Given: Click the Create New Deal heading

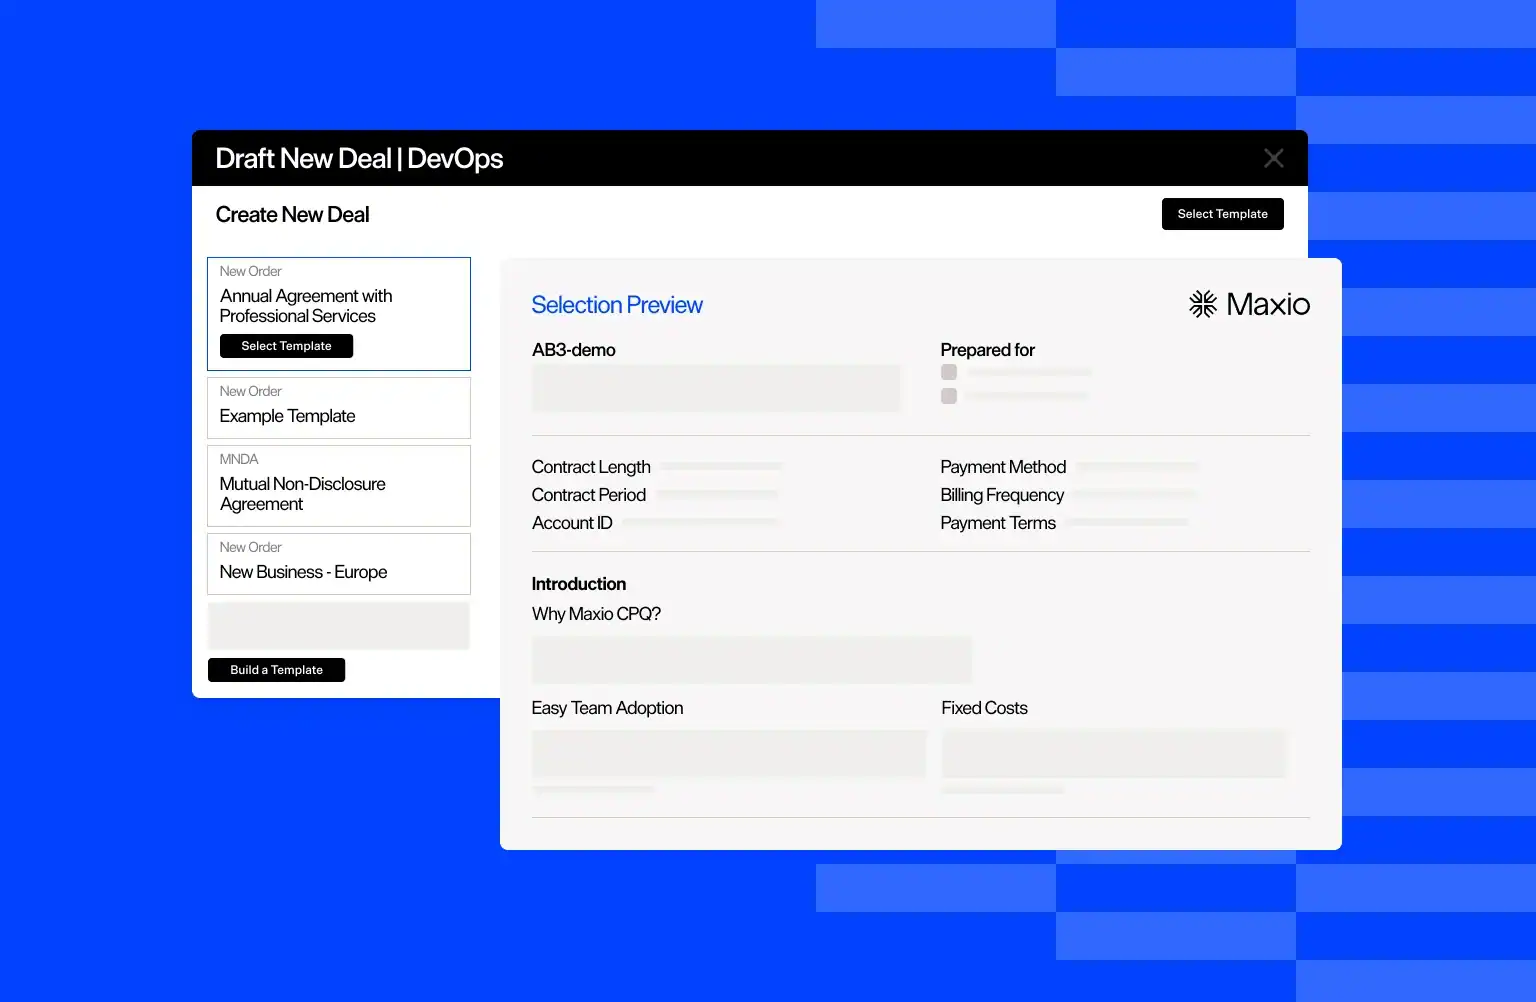Looking at the screenshot, I should (292, 215).
